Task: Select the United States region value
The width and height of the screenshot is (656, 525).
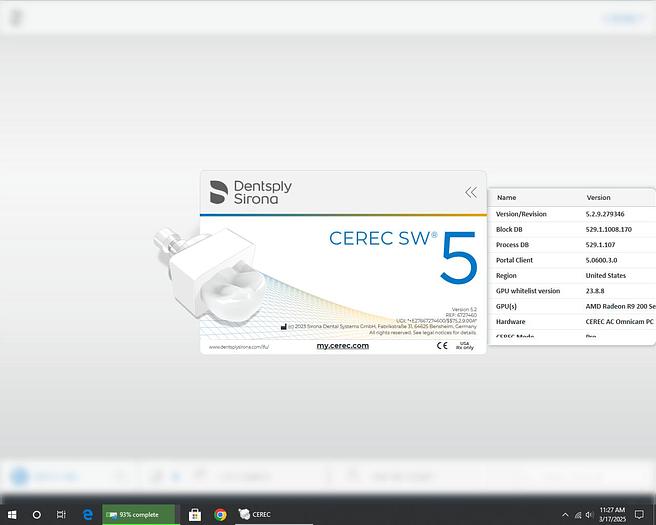Action: tap(605, 275)
